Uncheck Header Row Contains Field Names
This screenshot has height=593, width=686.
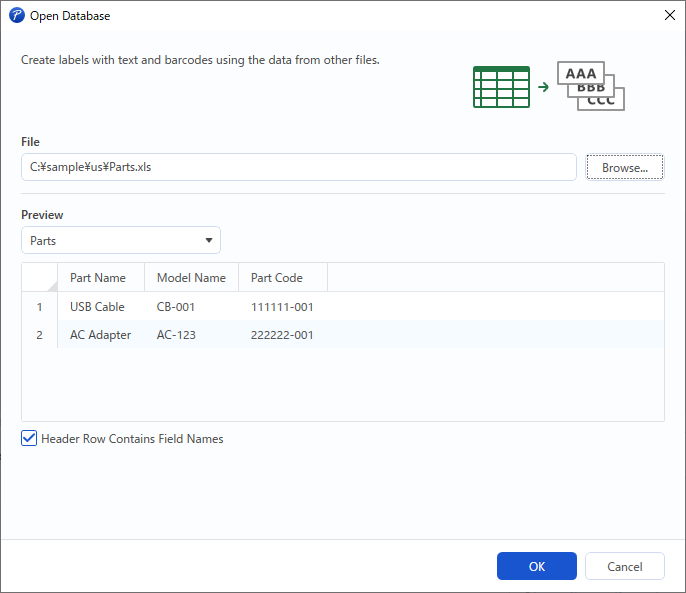30,439
